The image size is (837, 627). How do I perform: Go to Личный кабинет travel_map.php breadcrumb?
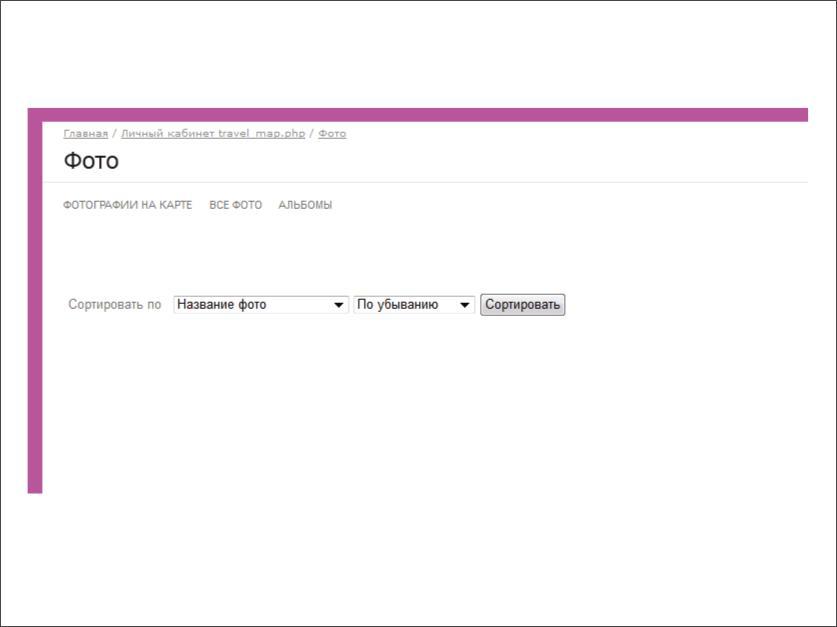(x=212, y=134)
